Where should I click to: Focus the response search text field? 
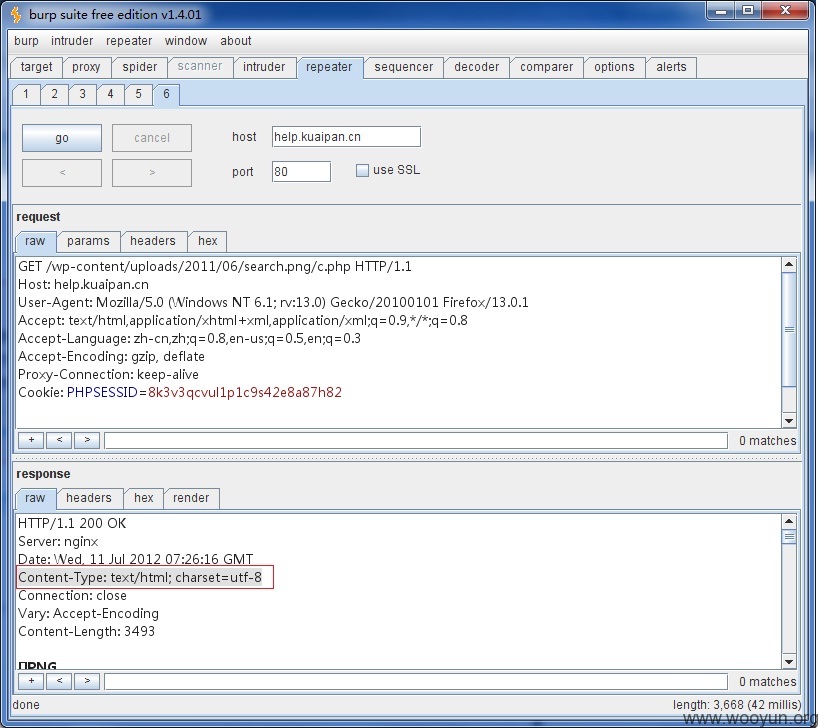coord(416,682)
